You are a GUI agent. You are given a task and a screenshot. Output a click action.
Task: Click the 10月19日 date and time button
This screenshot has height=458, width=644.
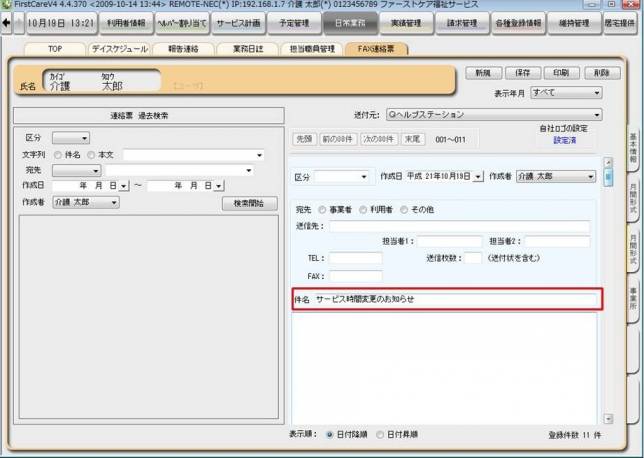click(x=60, y=22)
